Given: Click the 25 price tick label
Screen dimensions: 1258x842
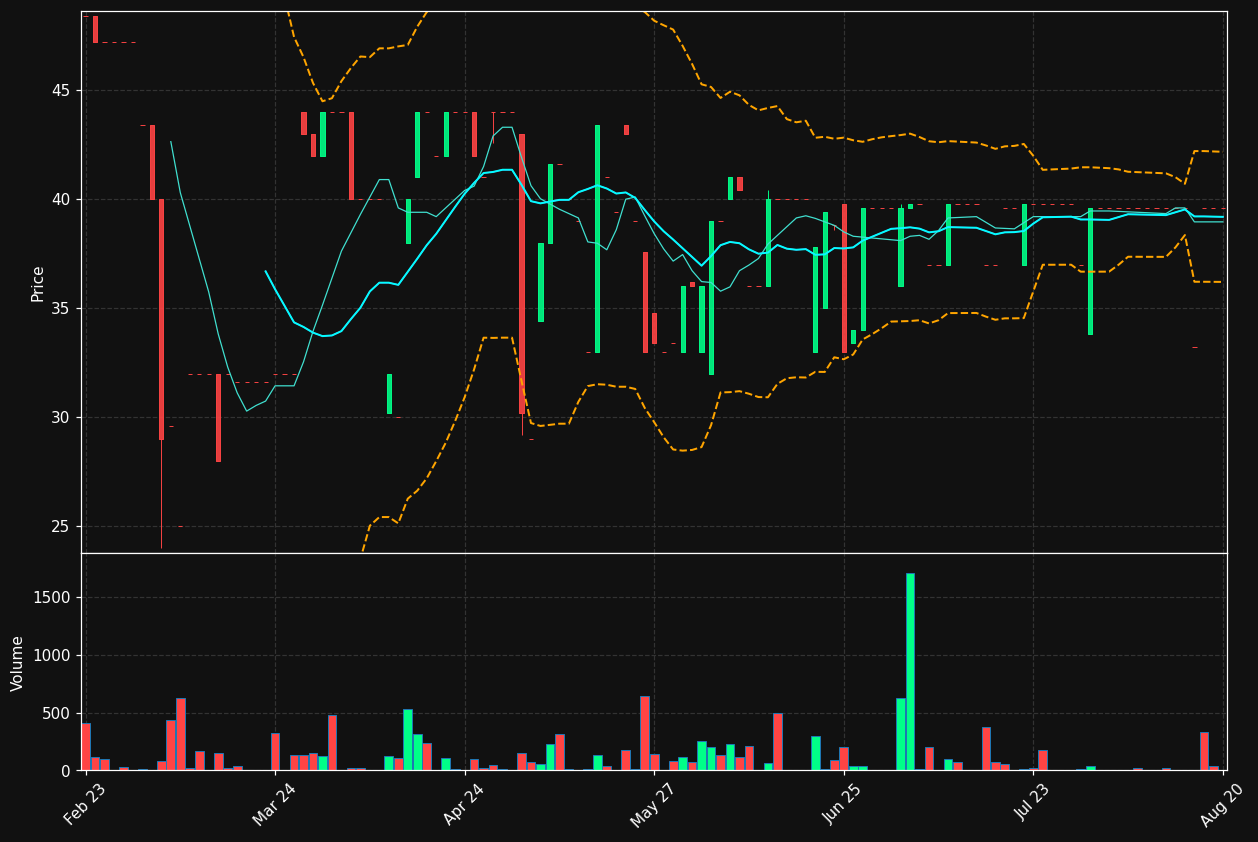Looking at the screenshot, I should (63, 527).
